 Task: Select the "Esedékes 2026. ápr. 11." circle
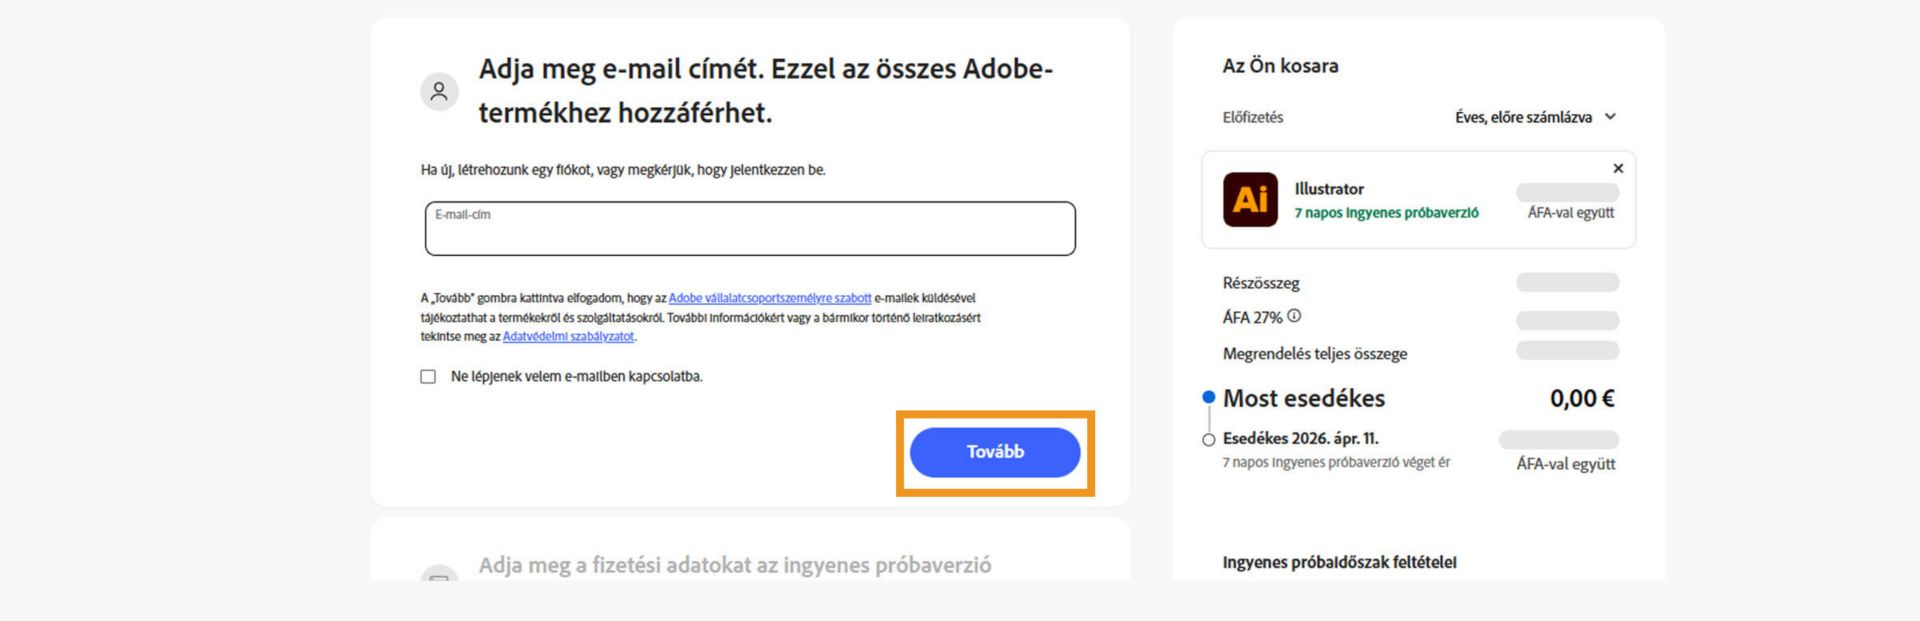(x=1208, y=439)
